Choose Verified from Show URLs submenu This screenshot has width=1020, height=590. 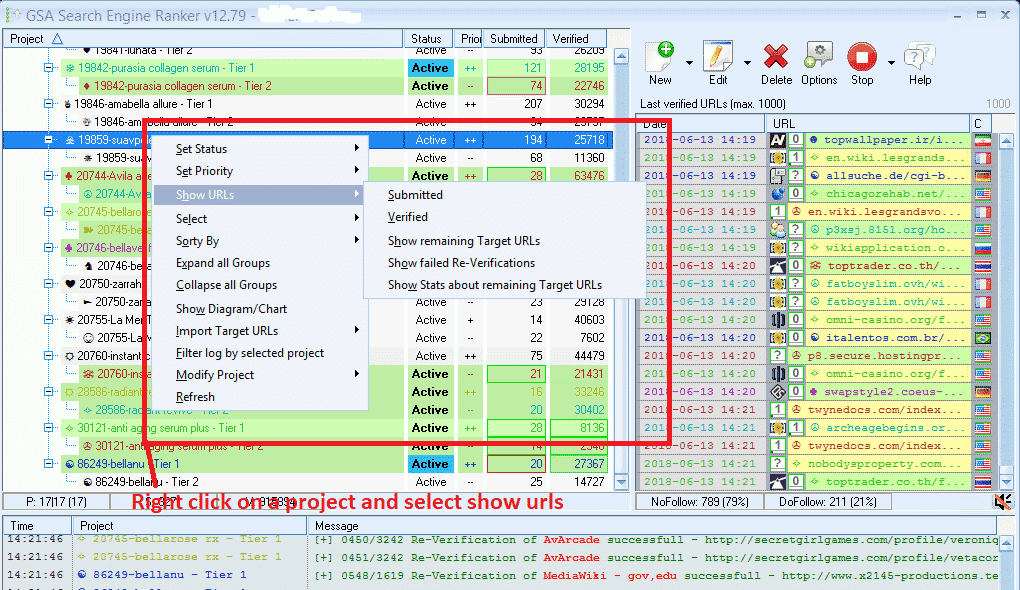[x=408, y=217]
